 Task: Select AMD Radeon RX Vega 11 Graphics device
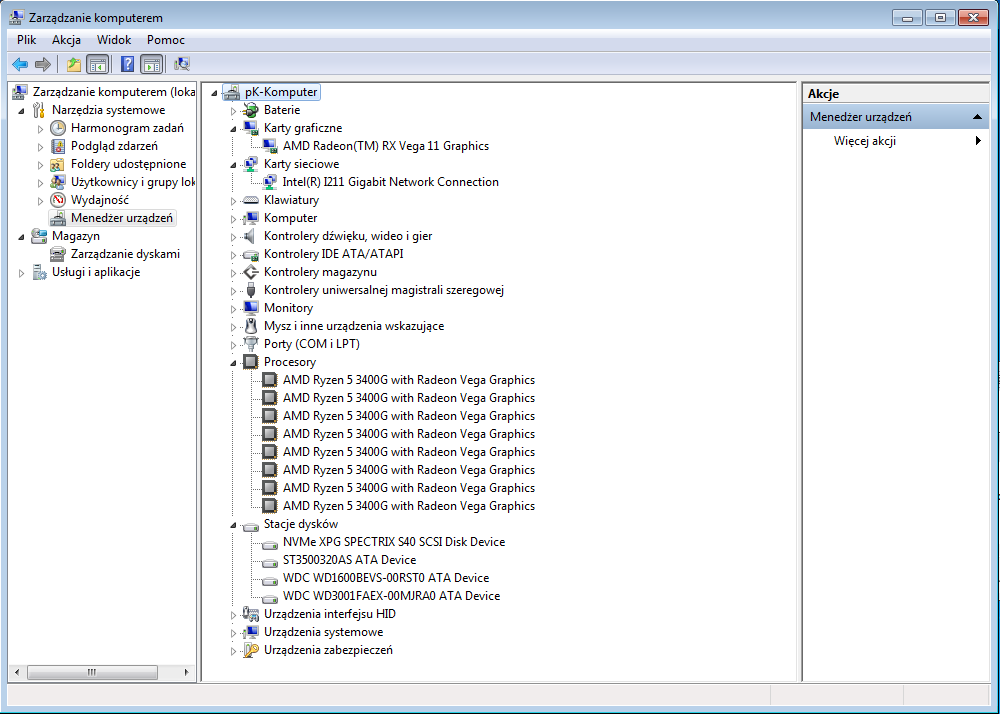[385, 146]
